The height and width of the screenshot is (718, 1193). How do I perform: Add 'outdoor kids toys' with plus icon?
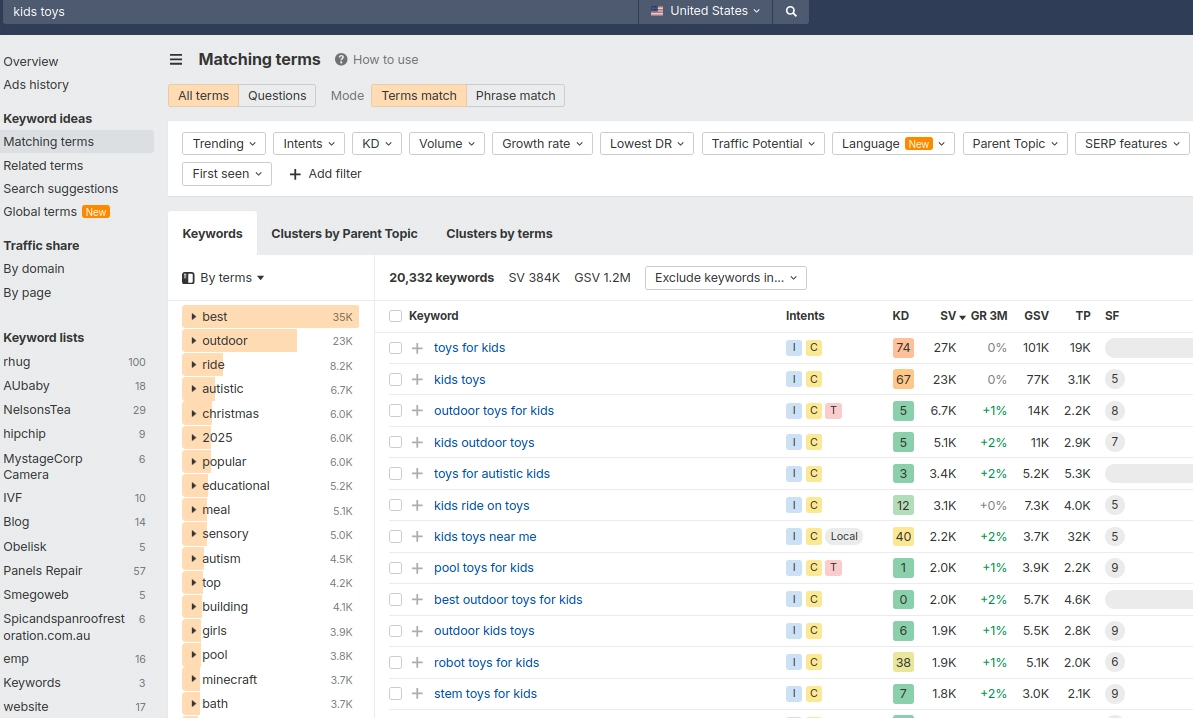417,631
